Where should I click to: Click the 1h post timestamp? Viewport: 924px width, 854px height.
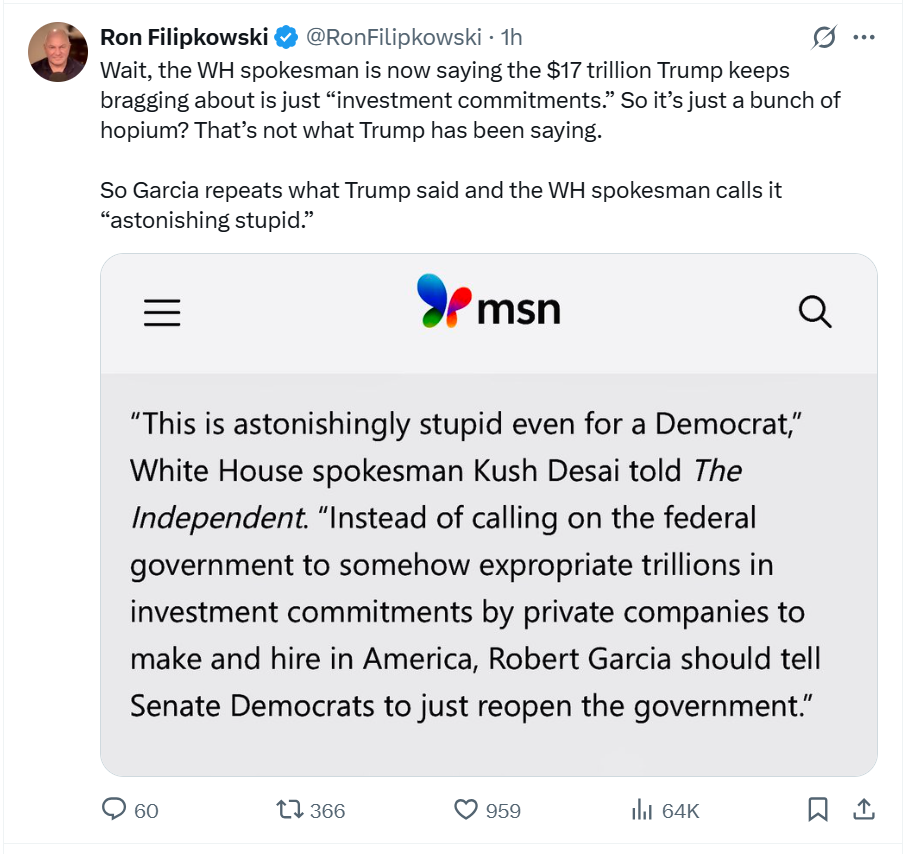pyautogui.click(x=511, y=38)
